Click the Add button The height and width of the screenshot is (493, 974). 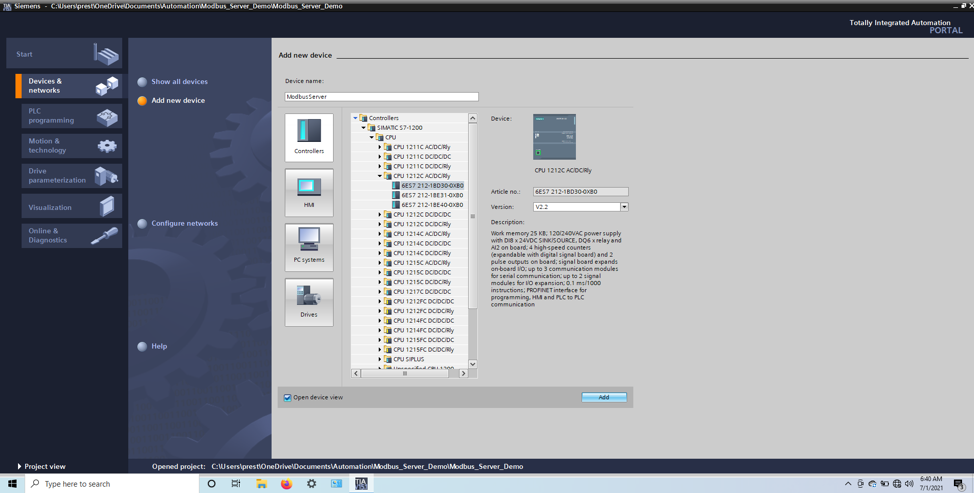(604, 397)
